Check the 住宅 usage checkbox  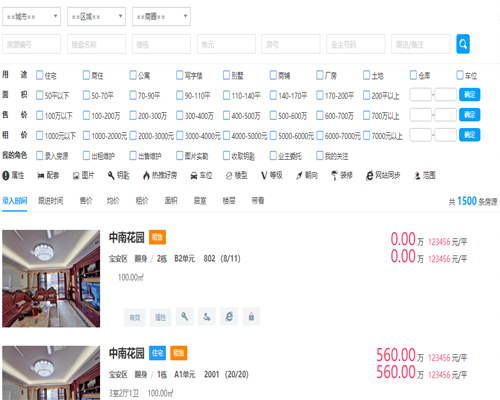[39, 75]
